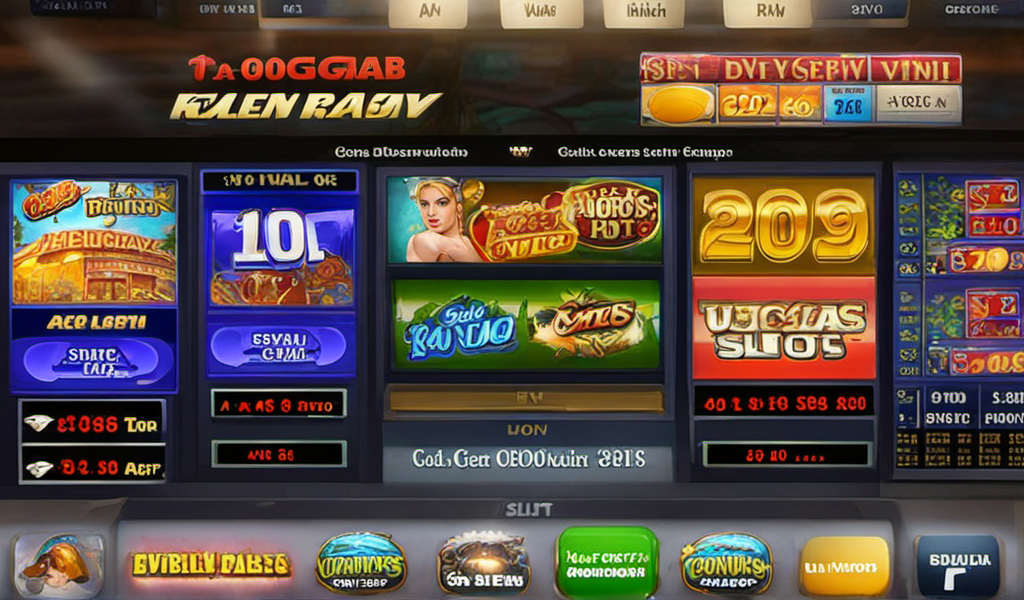Select the first beige tab at the top
This screenshot has height=600, width=1024.
[x=428, y=13]
